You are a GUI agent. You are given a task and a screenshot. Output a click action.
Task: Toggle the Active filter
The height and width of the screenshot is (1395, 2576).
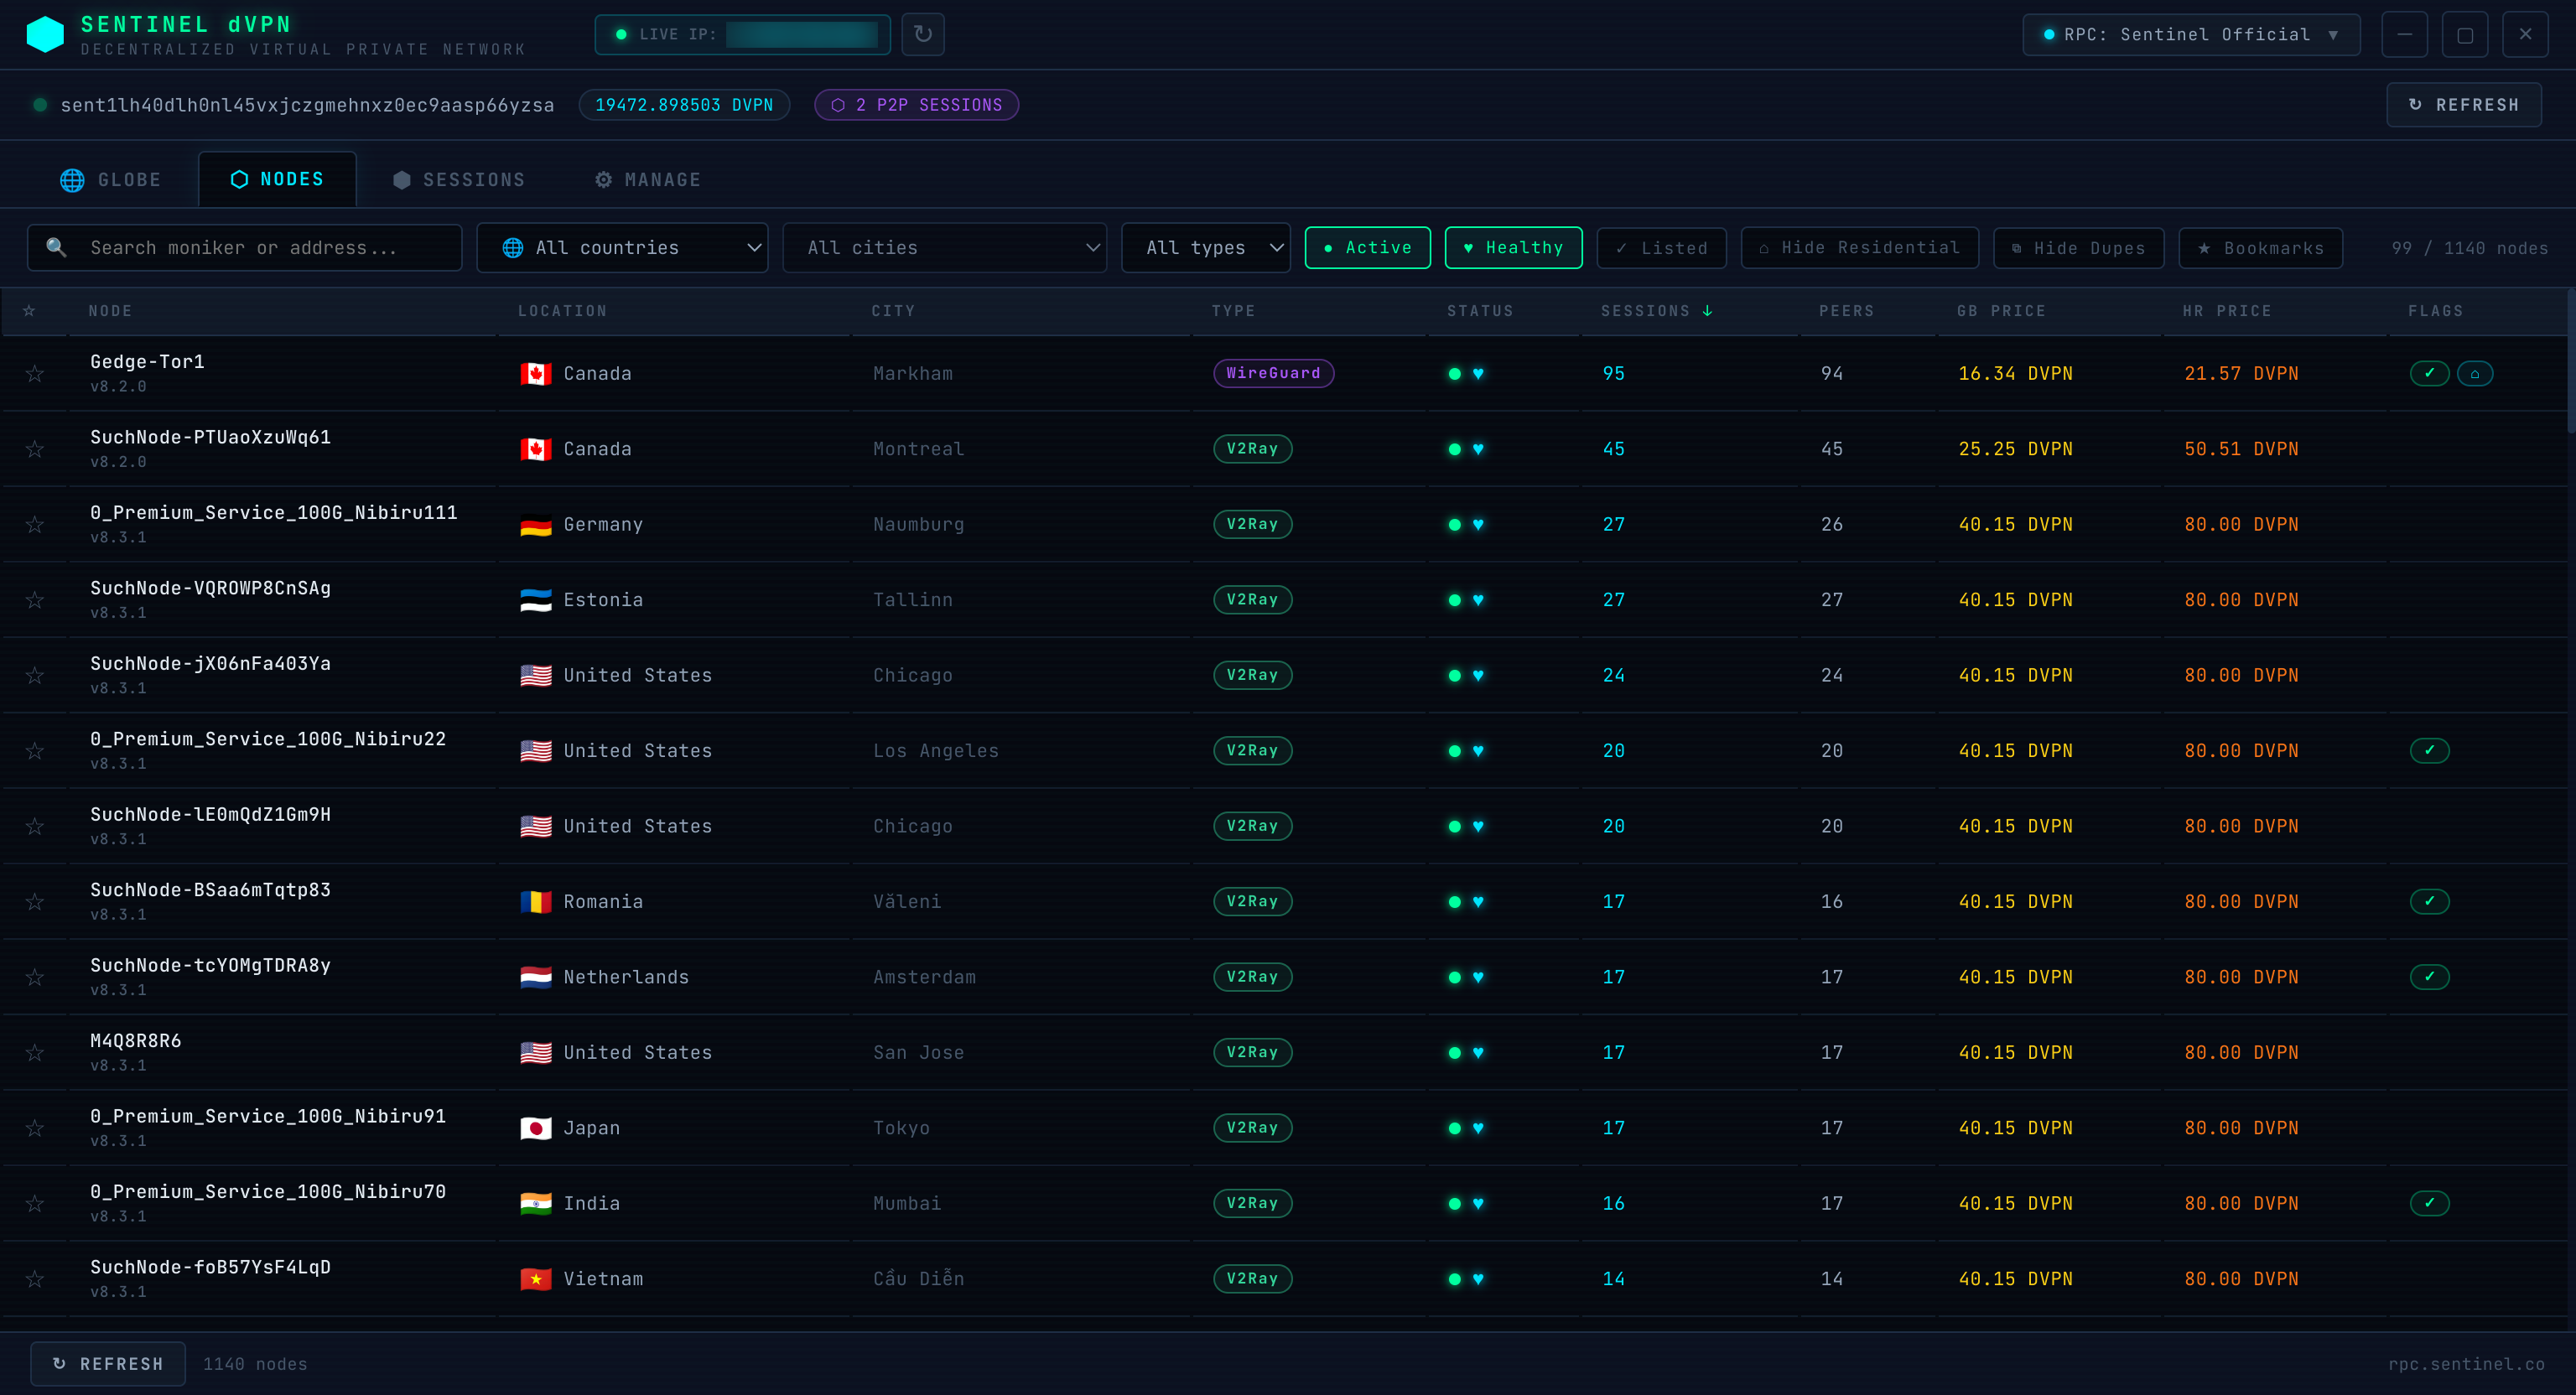tap(1367, 248)
